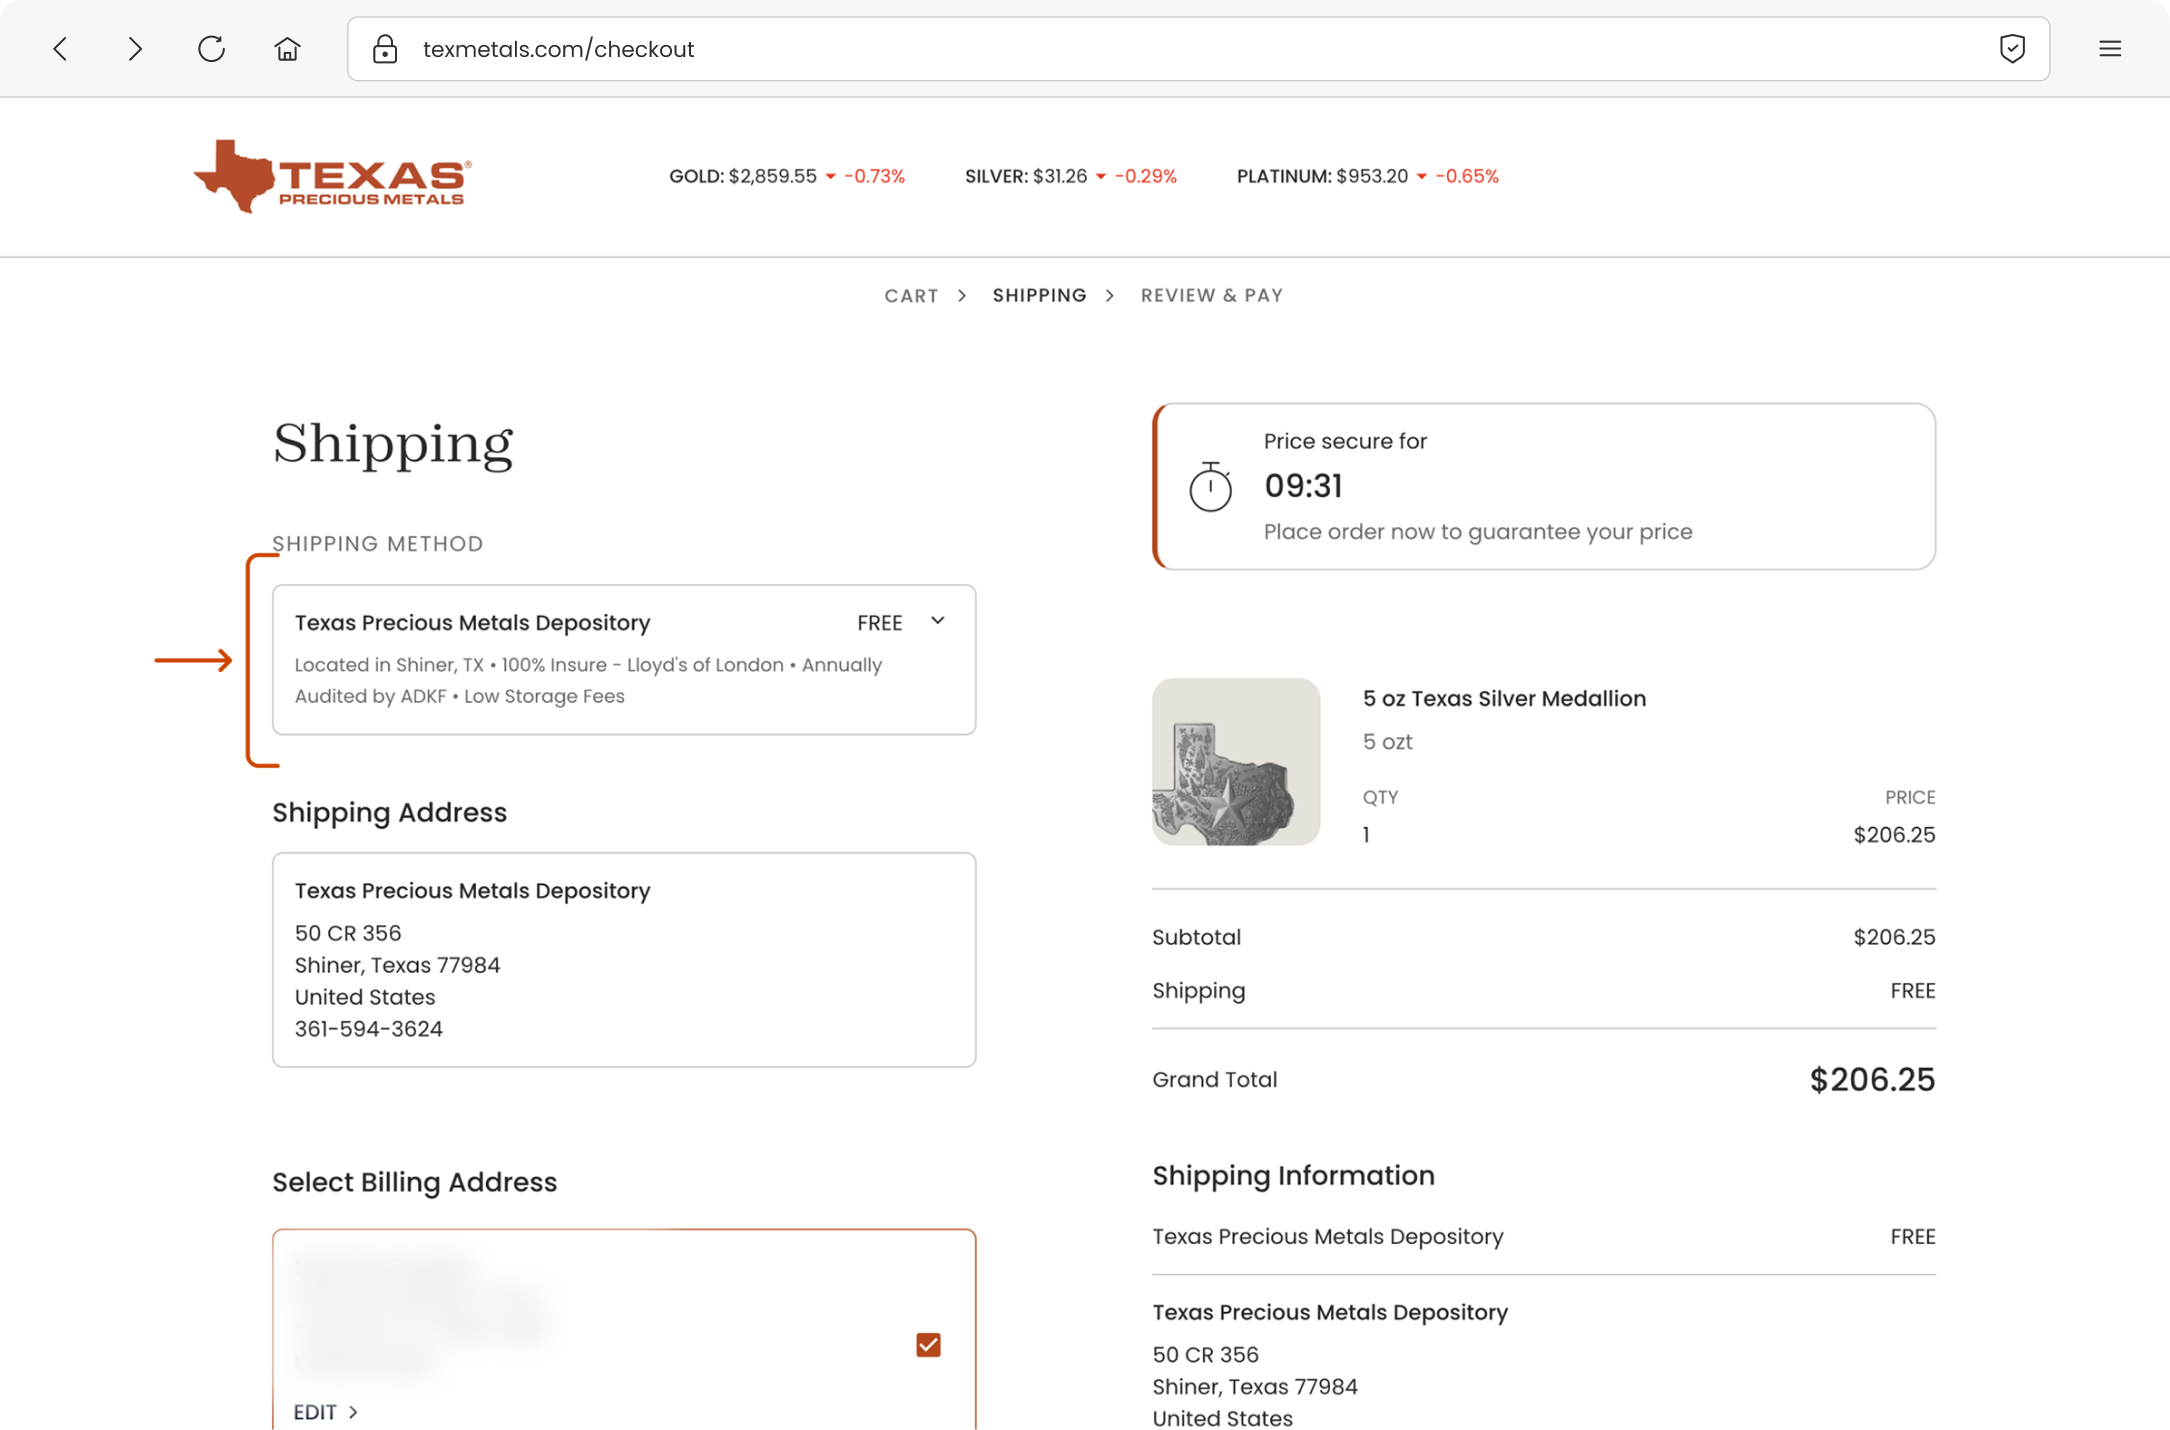Toggle the selected billing address checkbox
This screenshot has height=1430, width=2170.
pyautogui.click(x=928, y=1345)
